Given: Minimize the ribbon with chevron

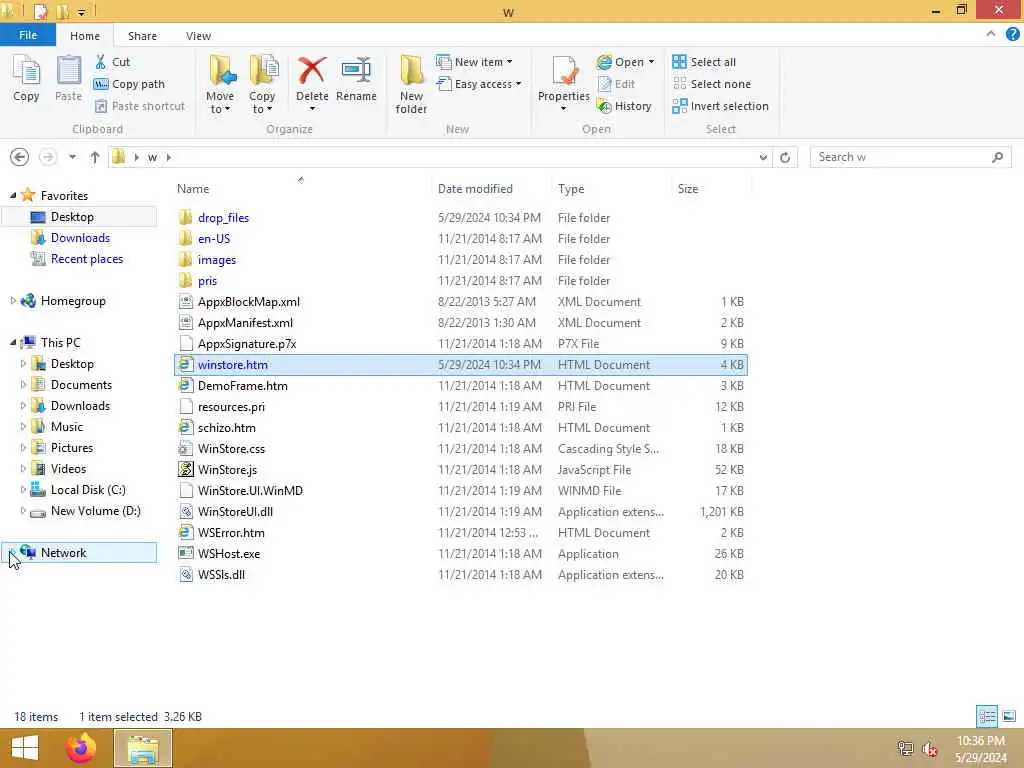Looking at the screenshot, I should (x=991, y=34).
